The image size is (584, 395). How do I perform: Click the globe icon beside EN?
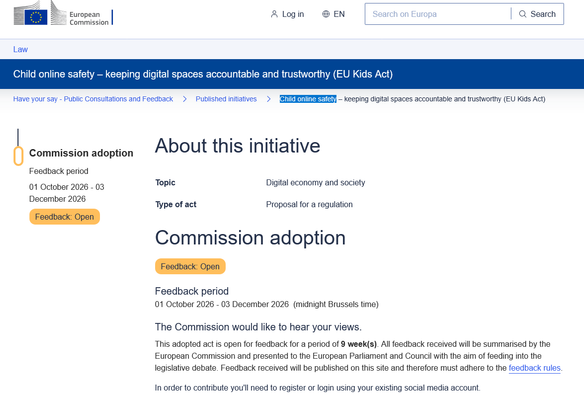tap(326, 14)
